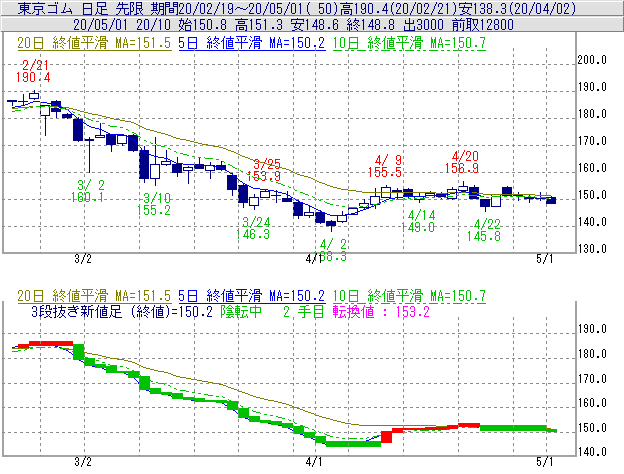Click 5日 MA=150.2 legend in upper chart
Viewport: 624px width, 474px height.
[x=252, y=43]
